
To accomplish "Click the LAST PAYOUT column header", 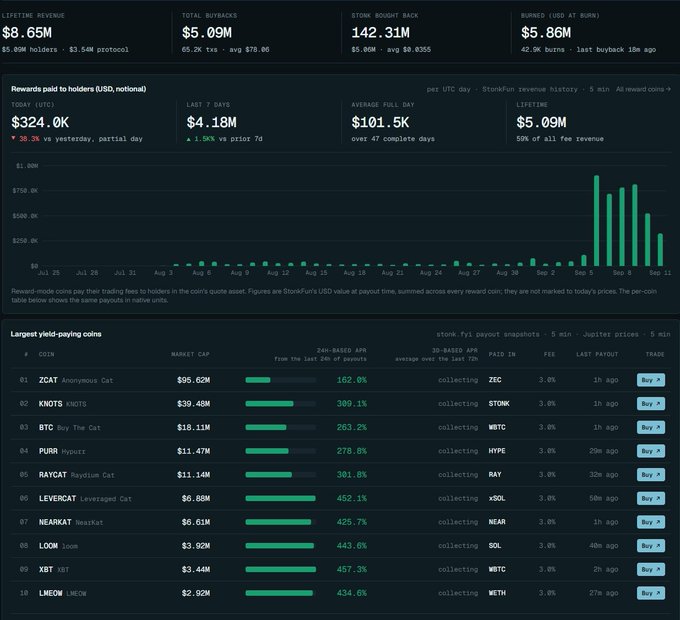I will tap(597, 354).
